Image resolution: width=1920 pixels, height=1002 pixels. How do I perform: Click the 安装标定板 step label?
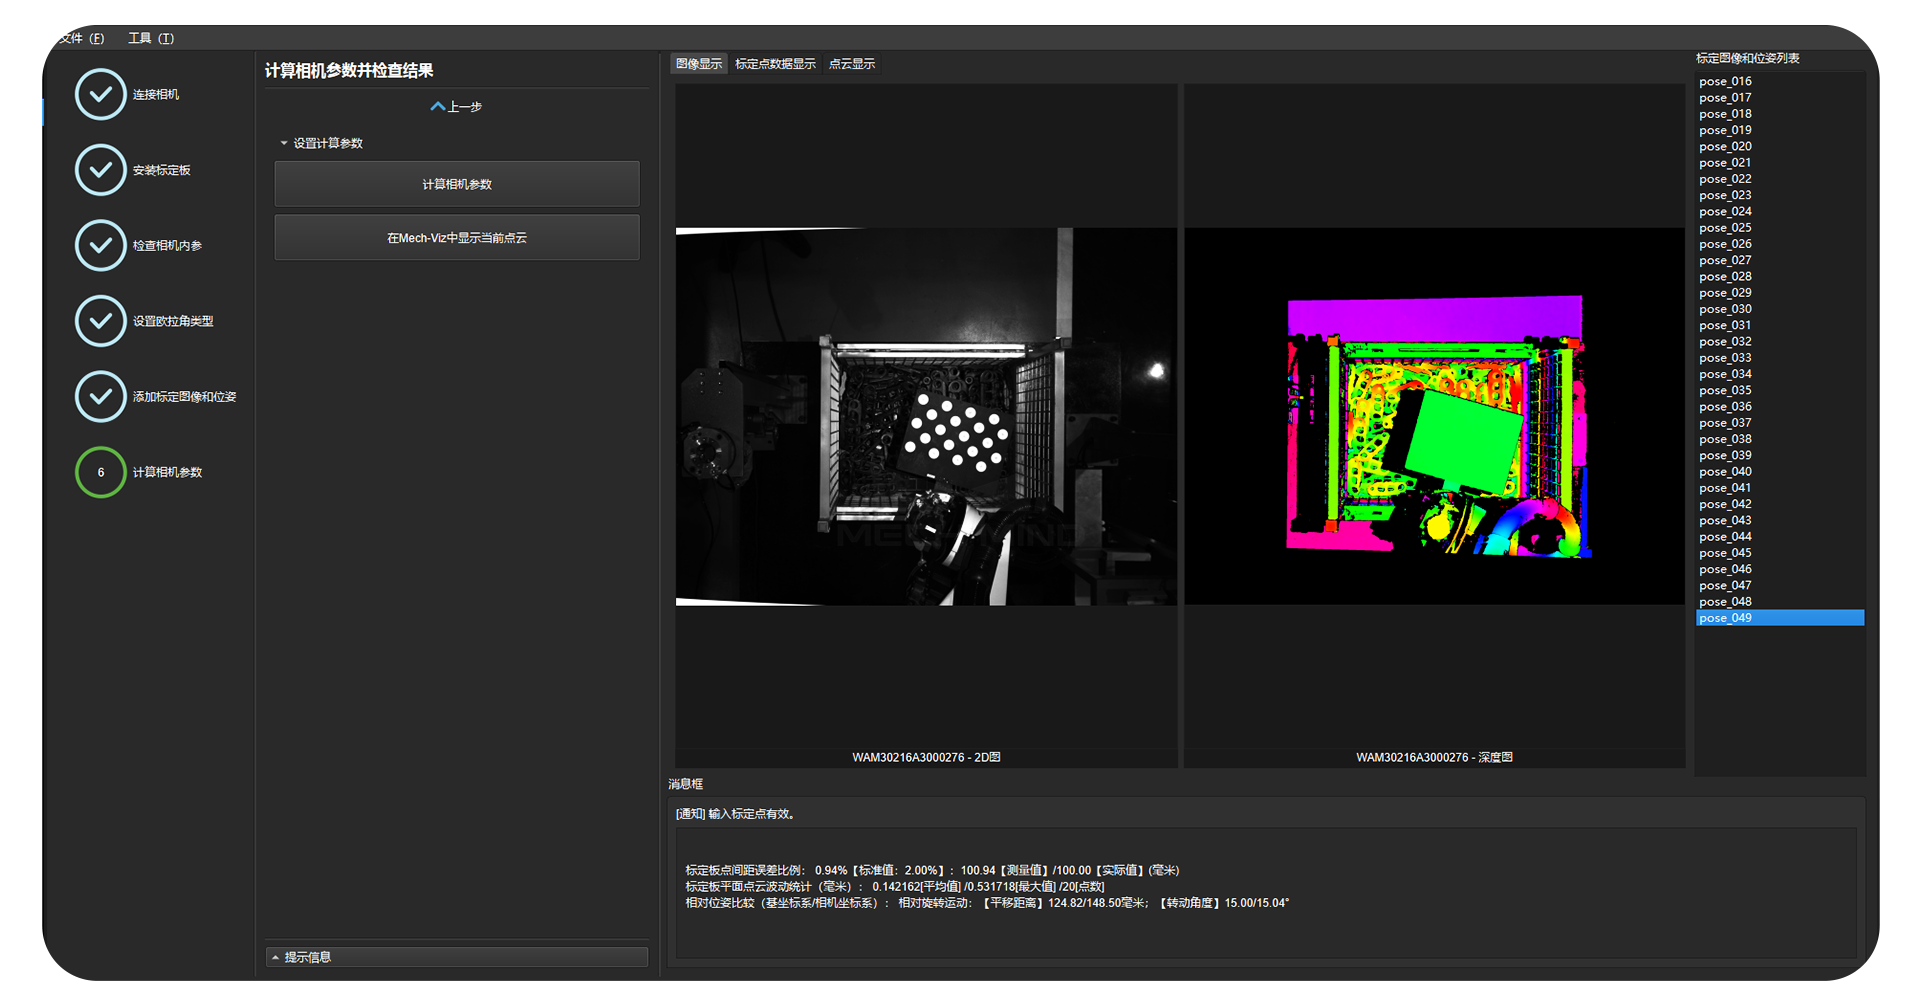pos(161,170)
